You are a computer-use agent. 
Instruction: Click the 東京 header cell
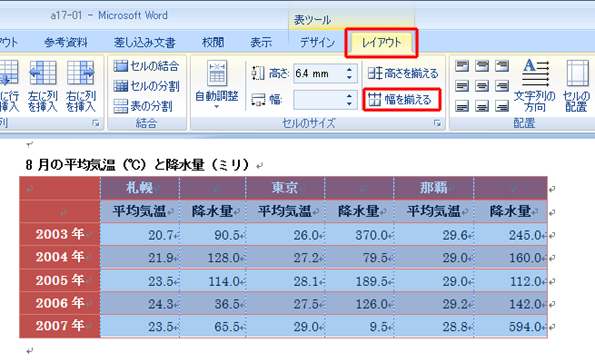click(285, 188)
